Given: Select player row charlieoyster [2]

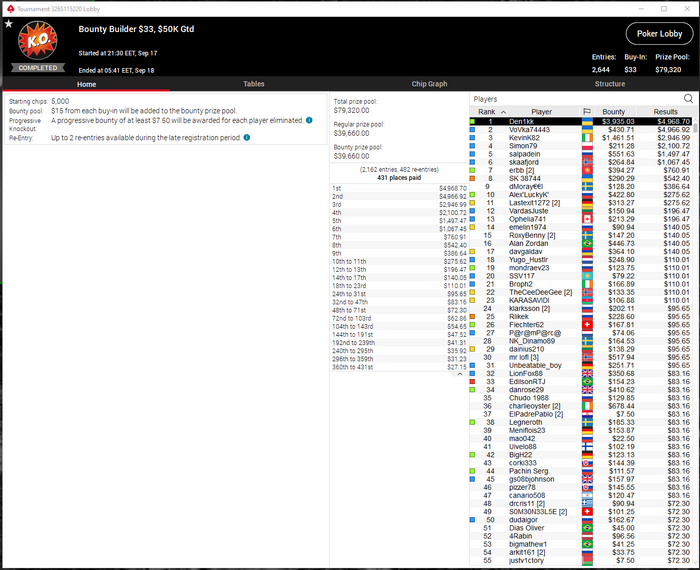Looking at the screenshot, I should coord(580,406).
